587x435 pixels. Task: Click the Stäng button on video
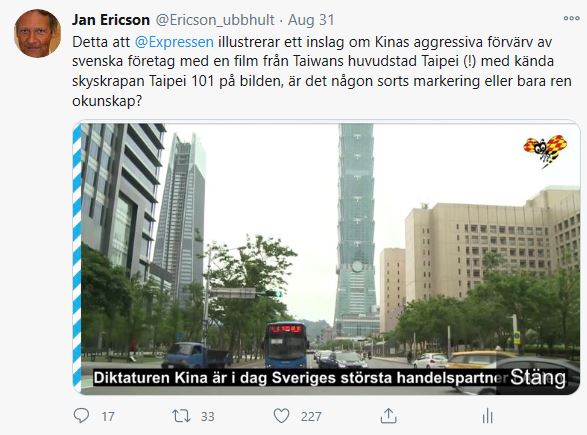point(538,377)
